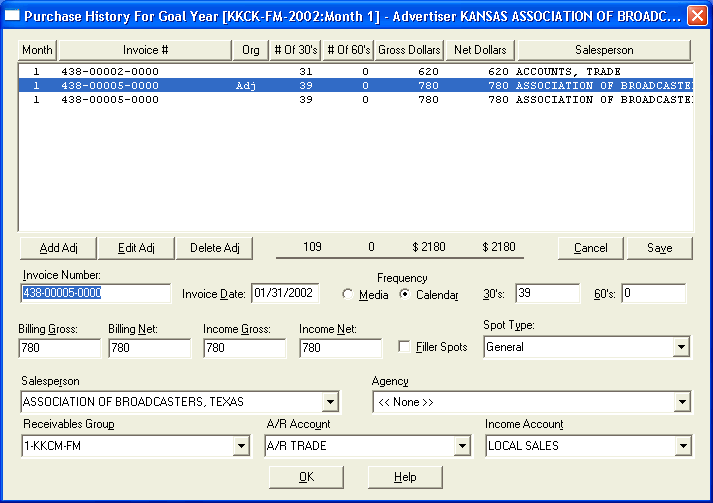Click the Income Net input field
The height and width of the screenshot is (503, 713).
(341, 348)
